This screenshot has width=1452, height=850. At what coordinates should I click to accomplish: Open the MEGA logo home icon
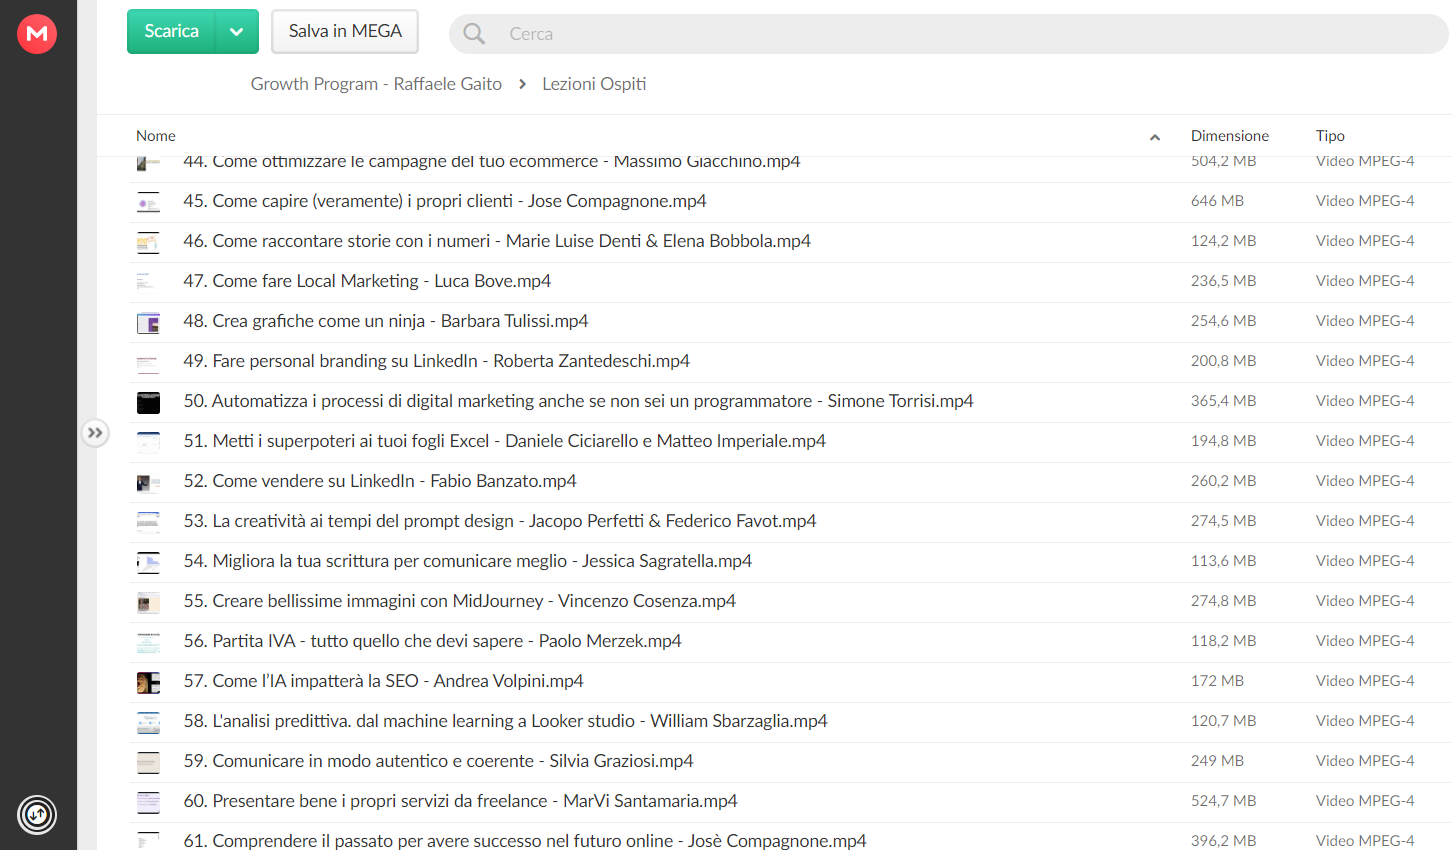coord(37,34)
